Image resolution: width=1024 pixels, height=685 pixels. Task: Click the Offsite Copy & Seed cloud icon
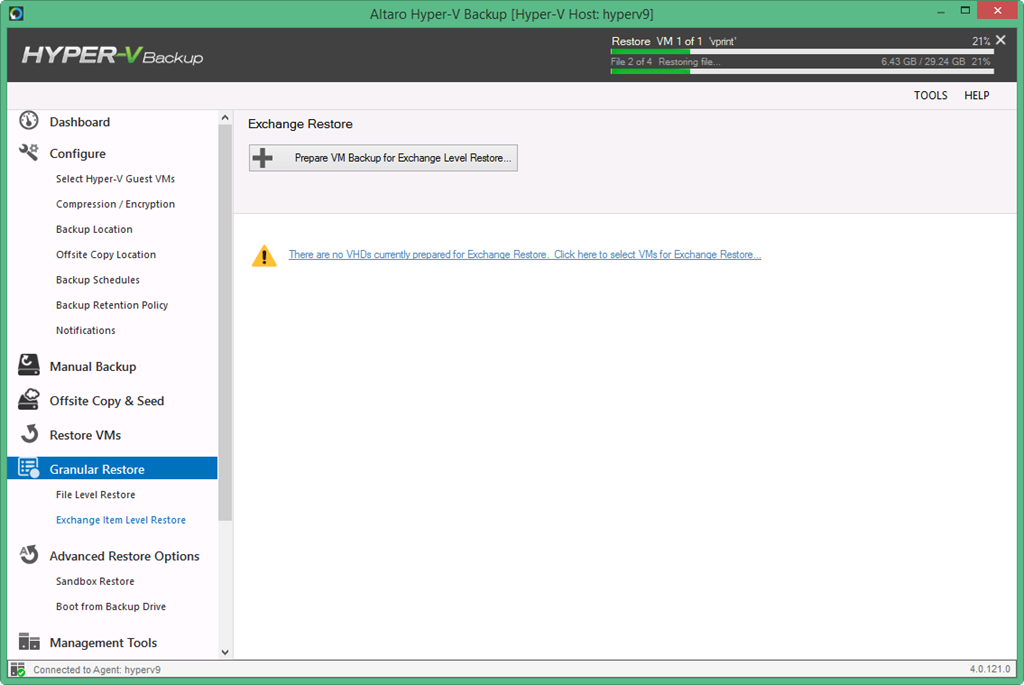click(x=29, y=399)
